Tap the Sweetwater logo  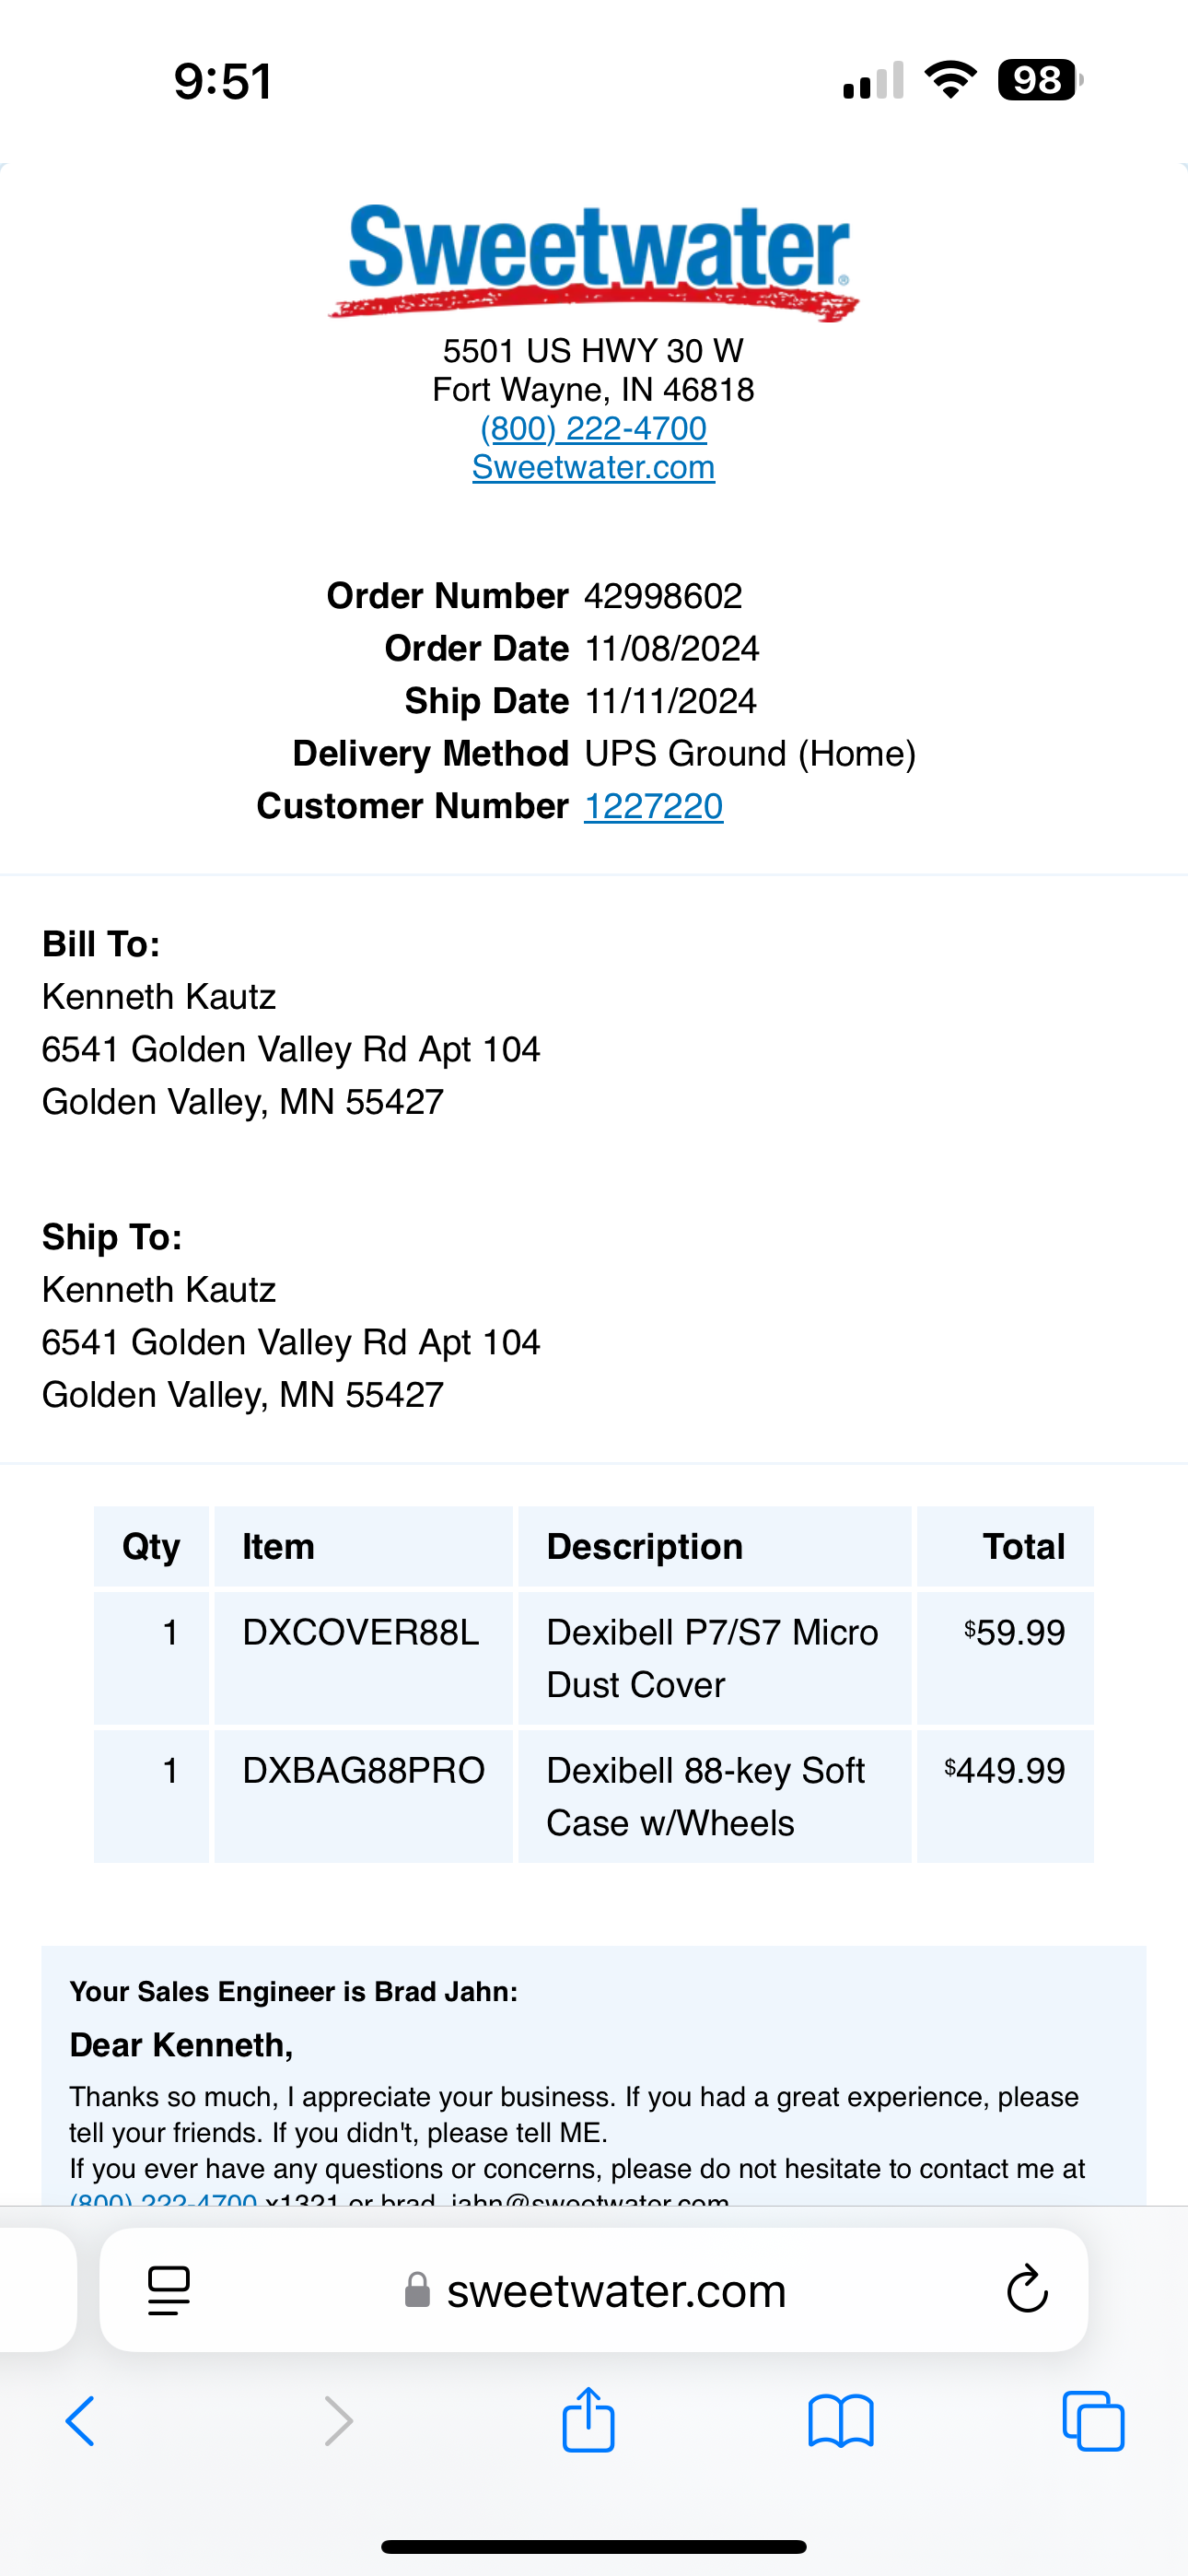(594, 262)
